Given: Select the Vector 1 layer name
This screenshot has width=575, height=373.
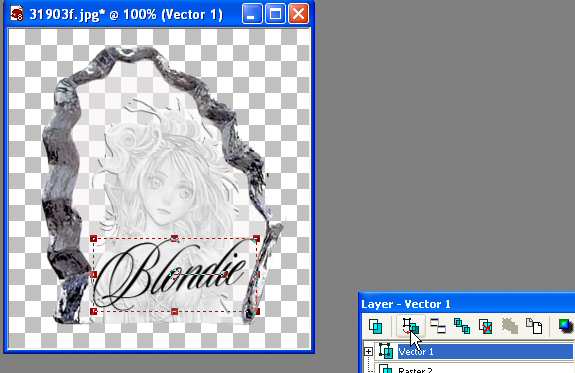Looking at the screenshot, I should coord(416,352).
